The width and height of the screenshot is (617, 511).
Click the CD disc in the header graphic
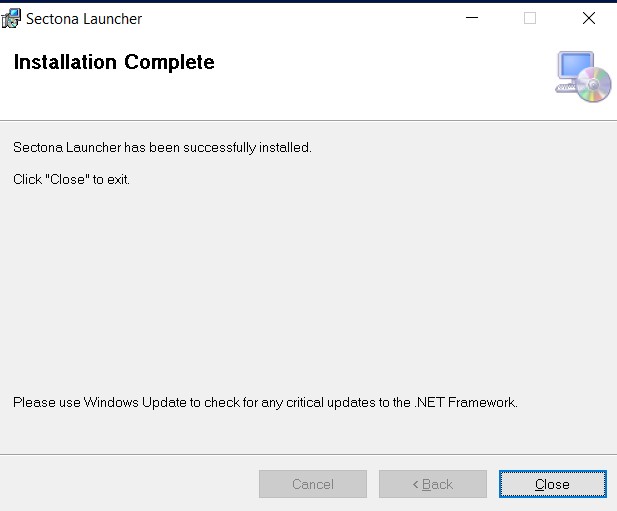[x=595, y=85]
